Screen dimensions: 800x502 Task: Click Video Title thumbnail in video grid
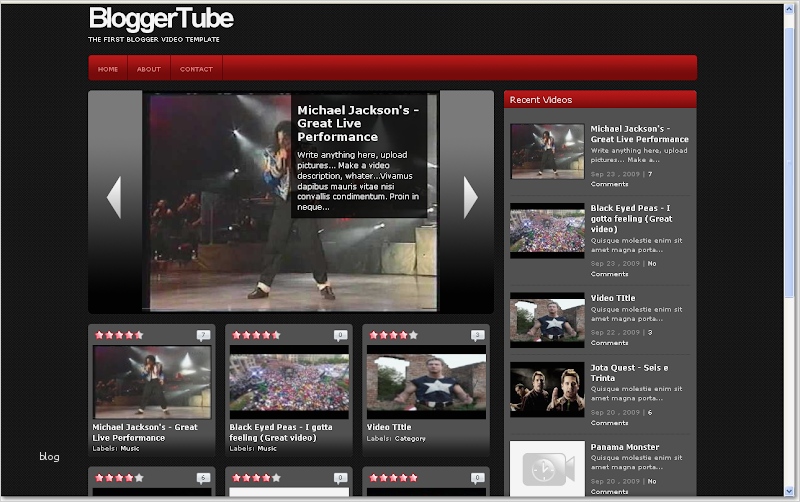[x=427, y=383]
